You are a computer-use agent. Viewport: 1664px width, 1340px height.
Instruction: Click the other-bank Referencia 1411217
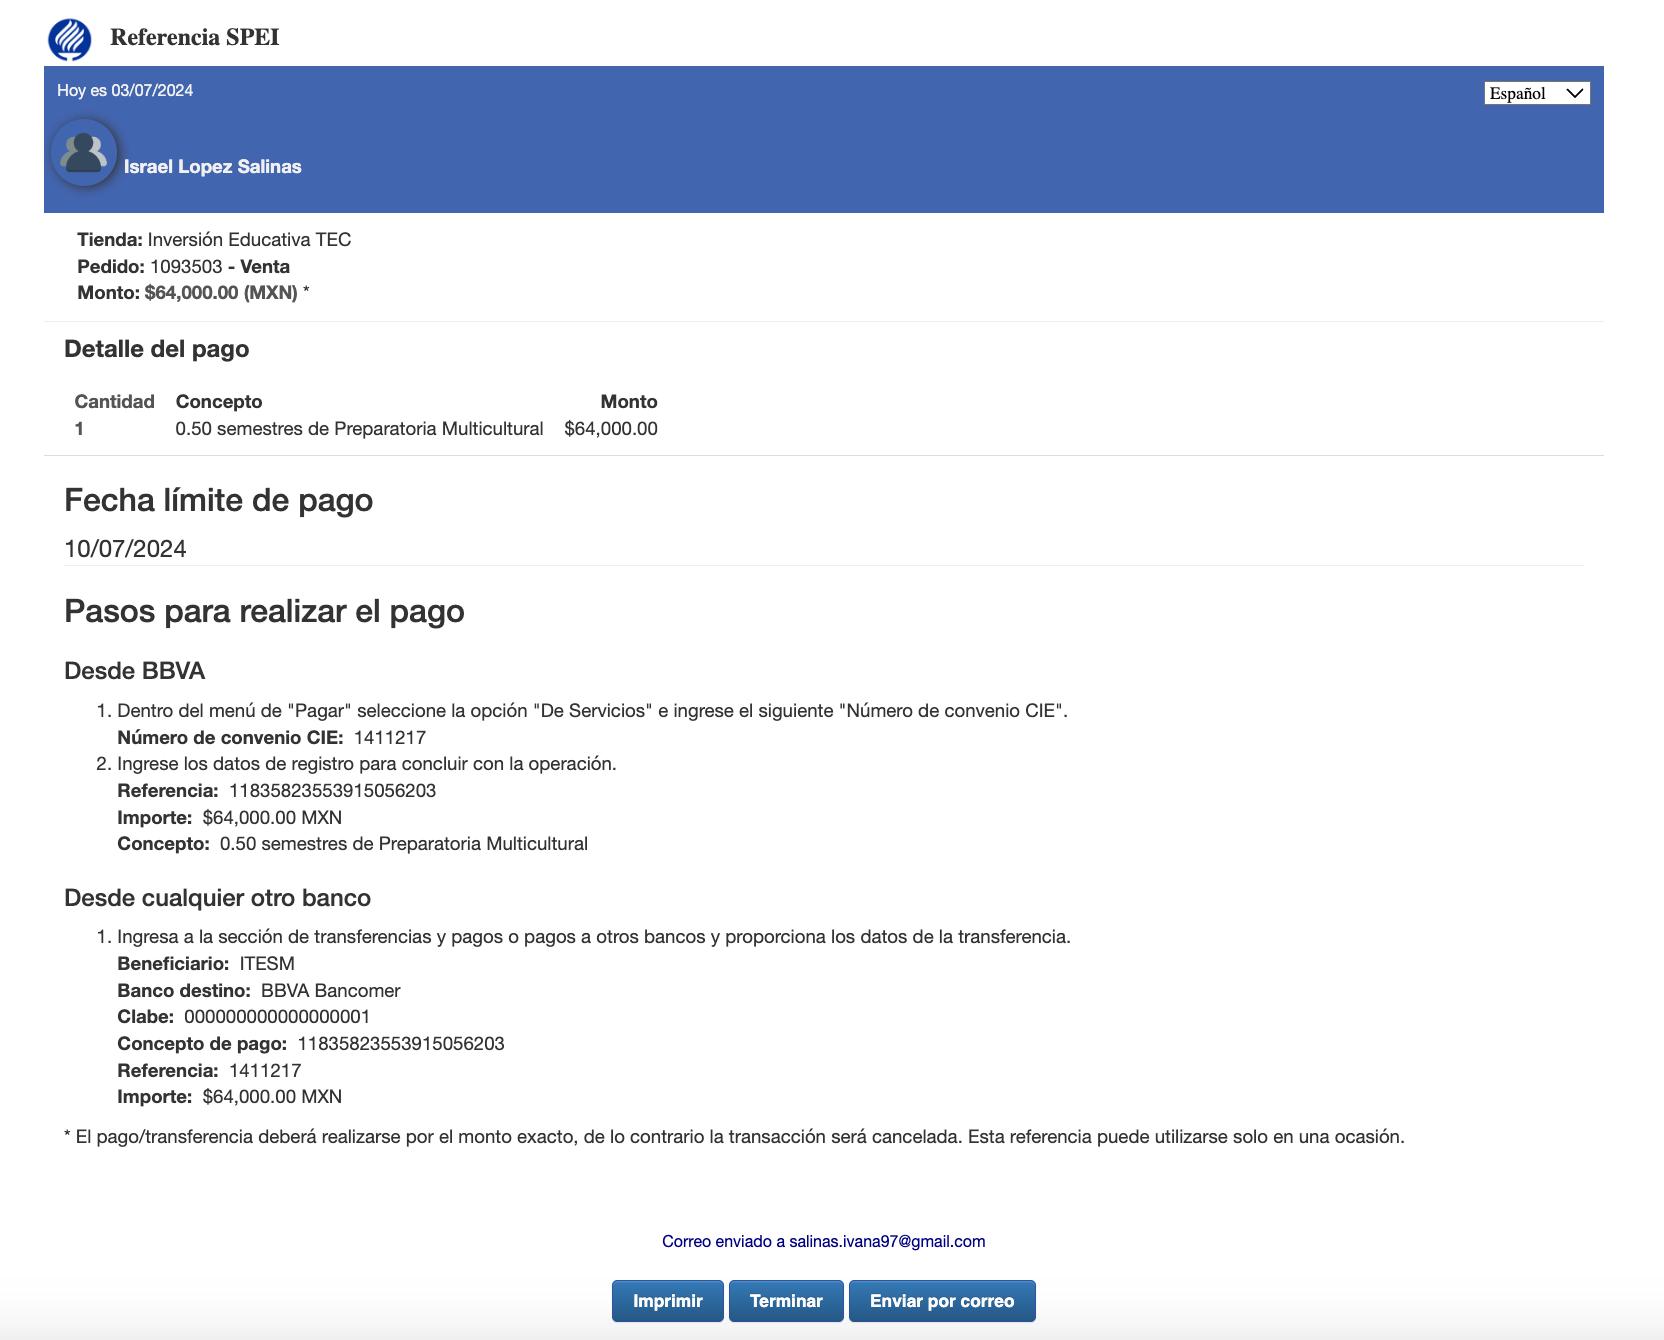(x=265, y=1071)
